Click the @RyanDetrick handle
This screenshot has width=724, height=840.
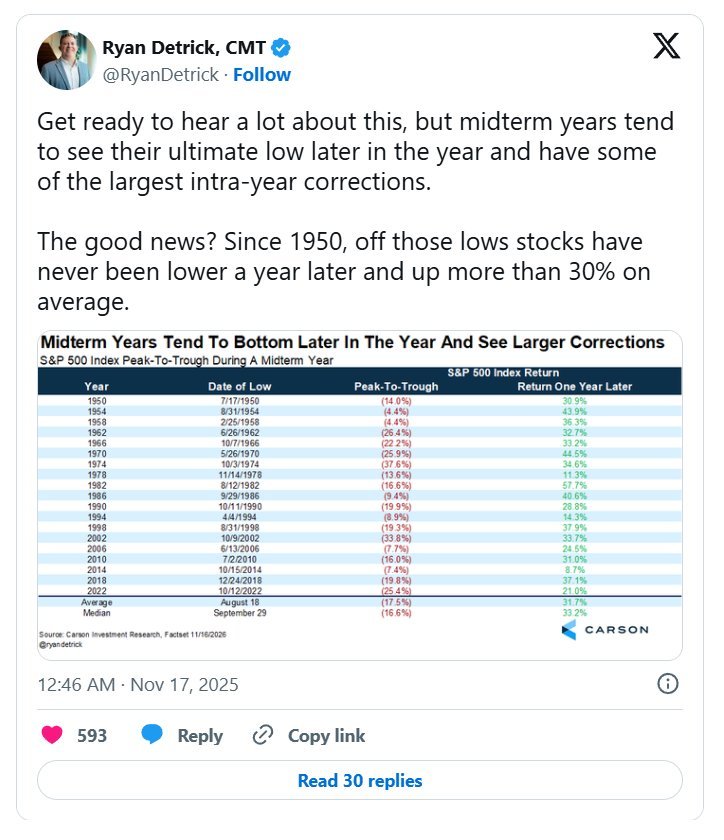pyautogui.click(x=160, y=74)
